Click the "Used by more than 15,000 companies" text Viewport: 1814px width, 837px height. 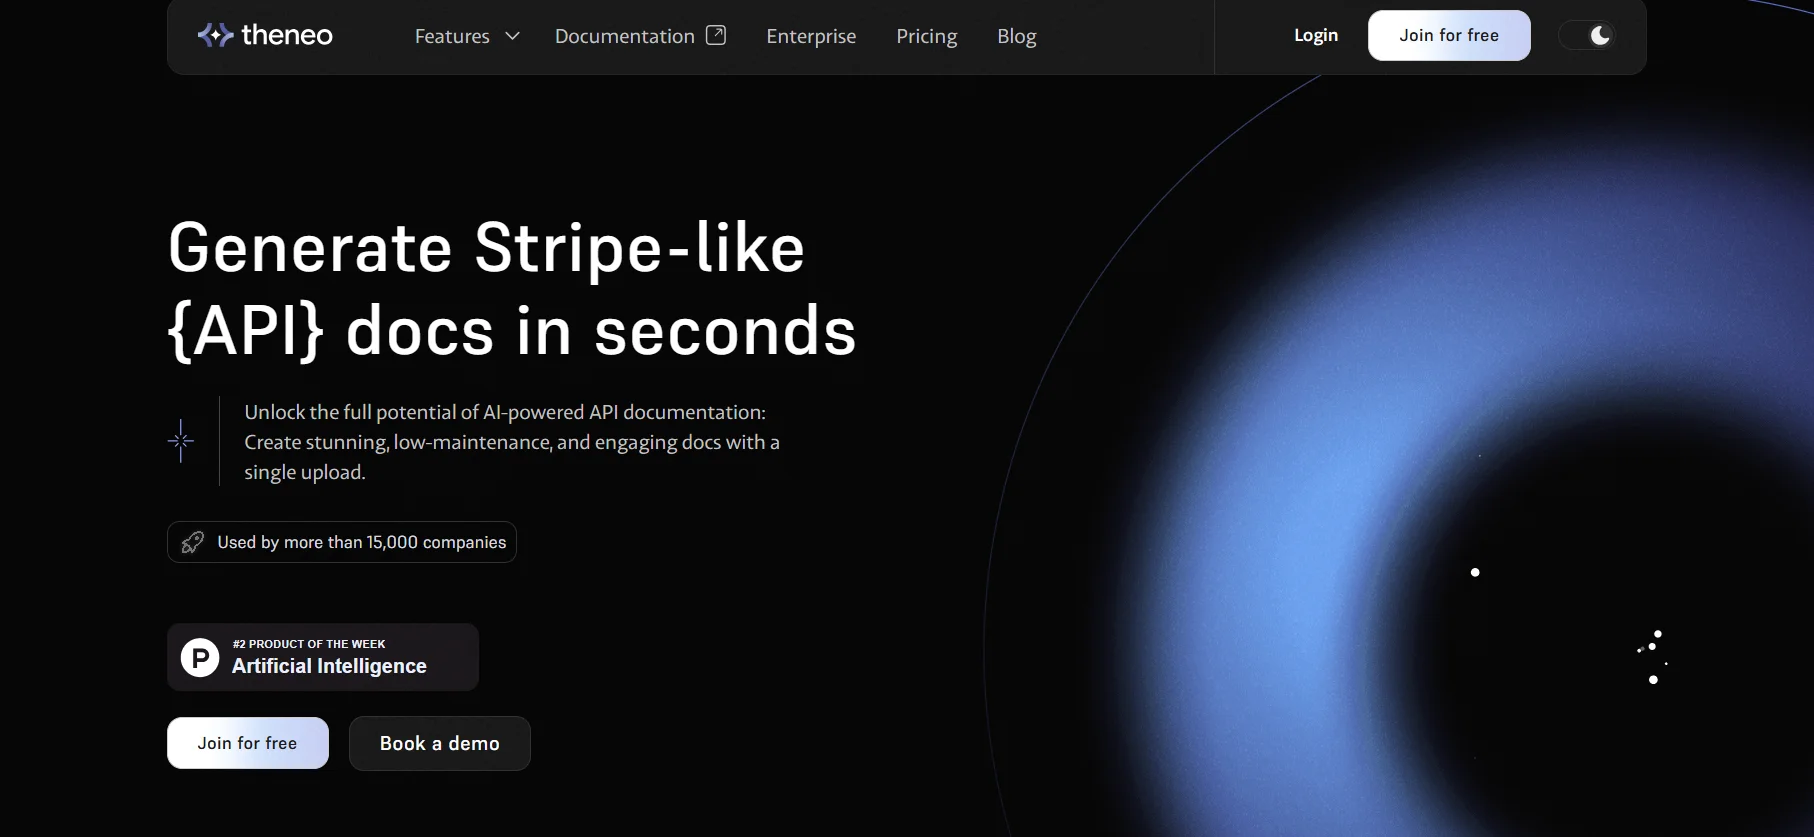[361, 542]
